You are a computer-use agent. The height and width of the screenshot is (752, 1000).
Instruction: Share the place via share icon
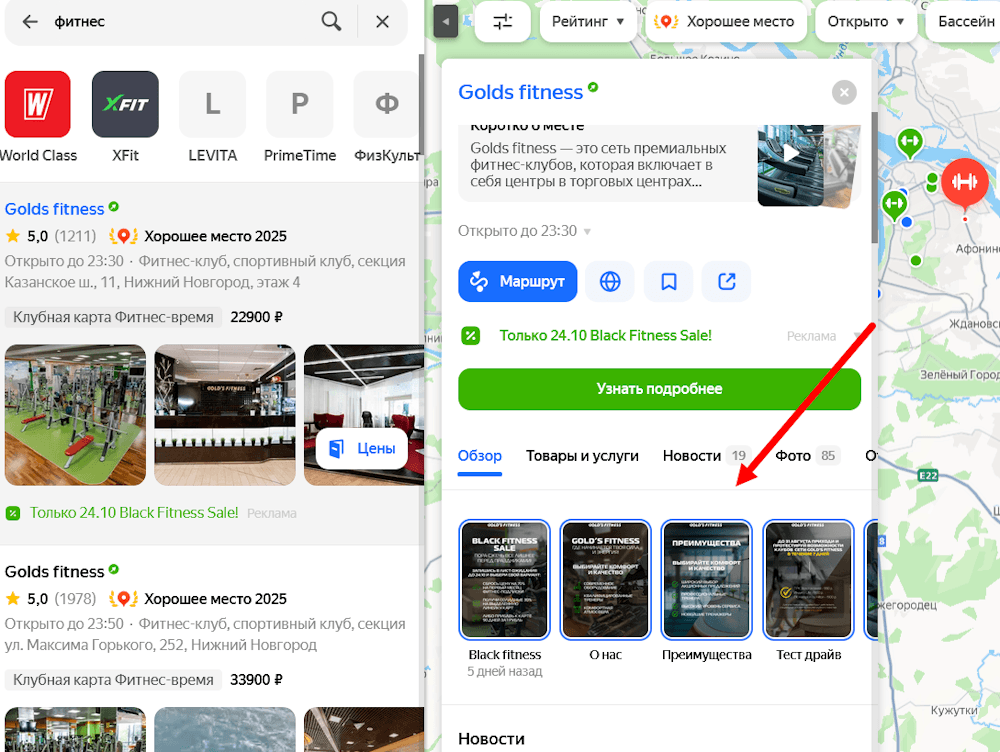coord(726,281)
